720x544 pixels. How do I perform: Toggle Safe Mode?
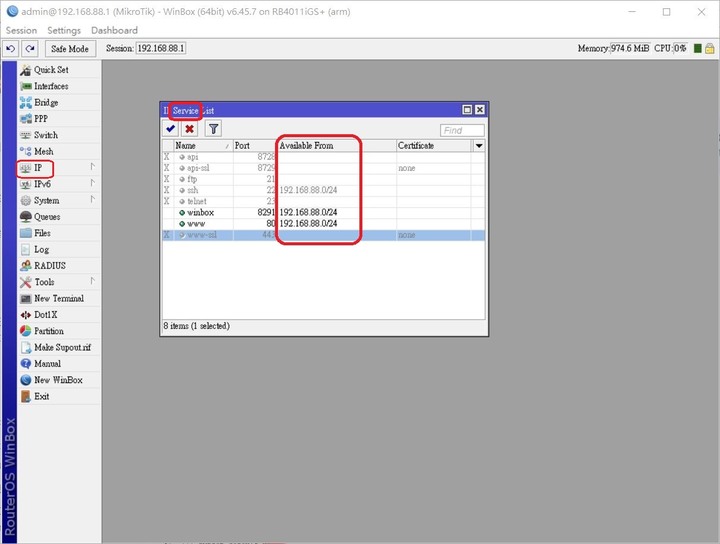(70, 49)
